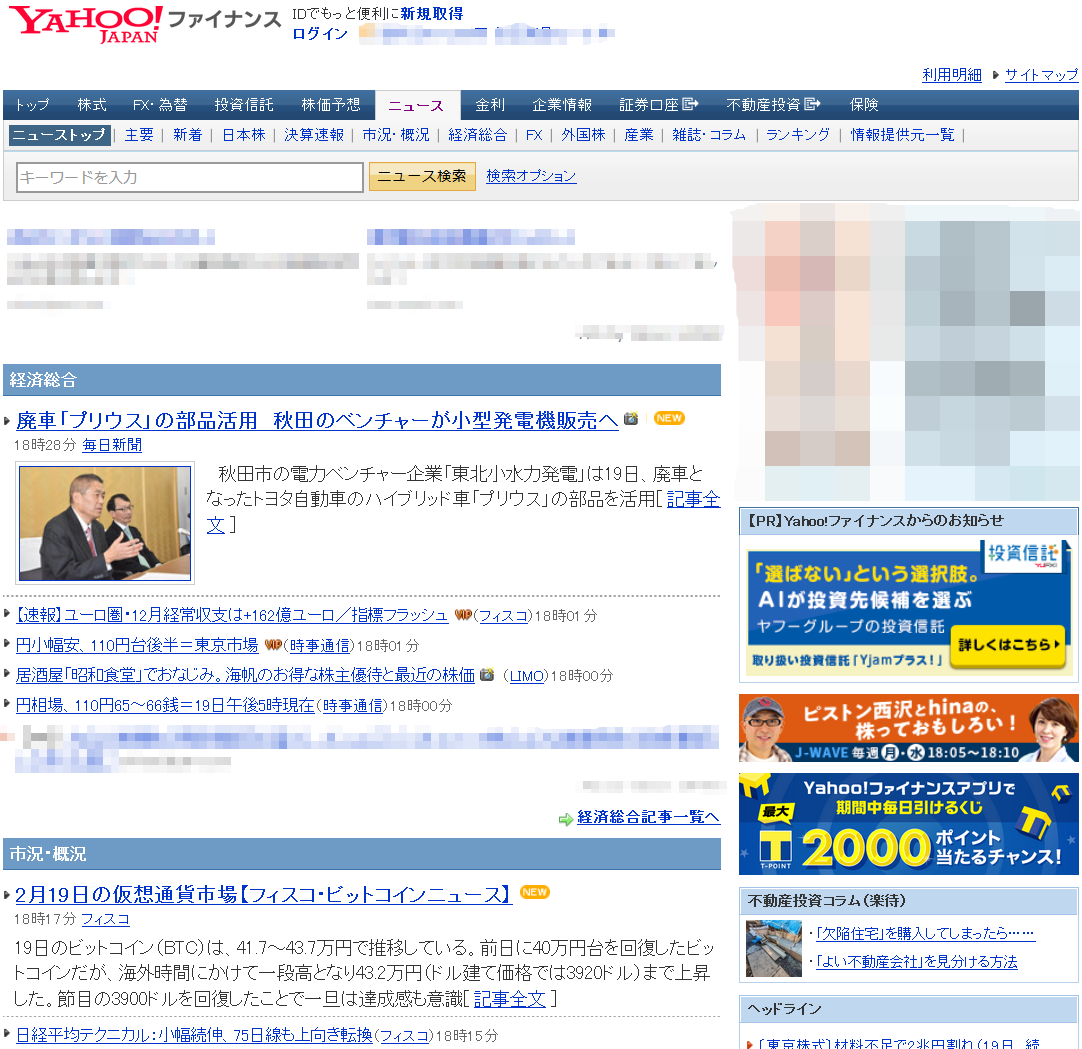Open 外国株 news sub-category
1082x1049 pixels.
tap(583, 135)
